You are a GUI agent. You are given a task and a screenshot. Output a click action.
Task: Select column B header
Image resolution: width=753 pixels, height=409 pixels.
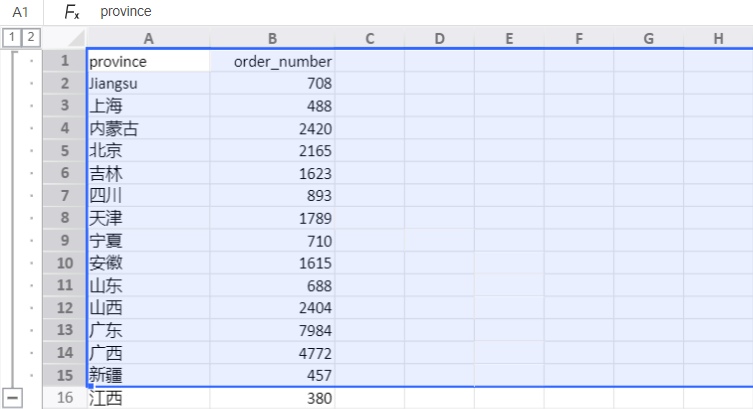click(x=272, y=39)
